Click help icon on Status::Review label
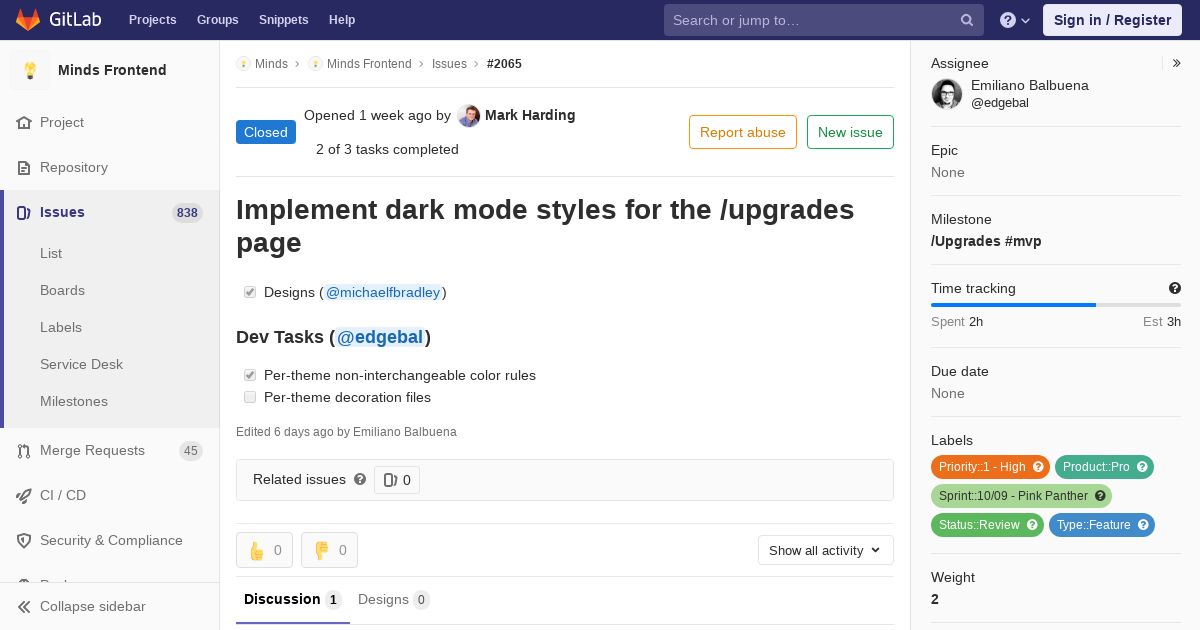 pyautogui.click(x=1032, y=525)
